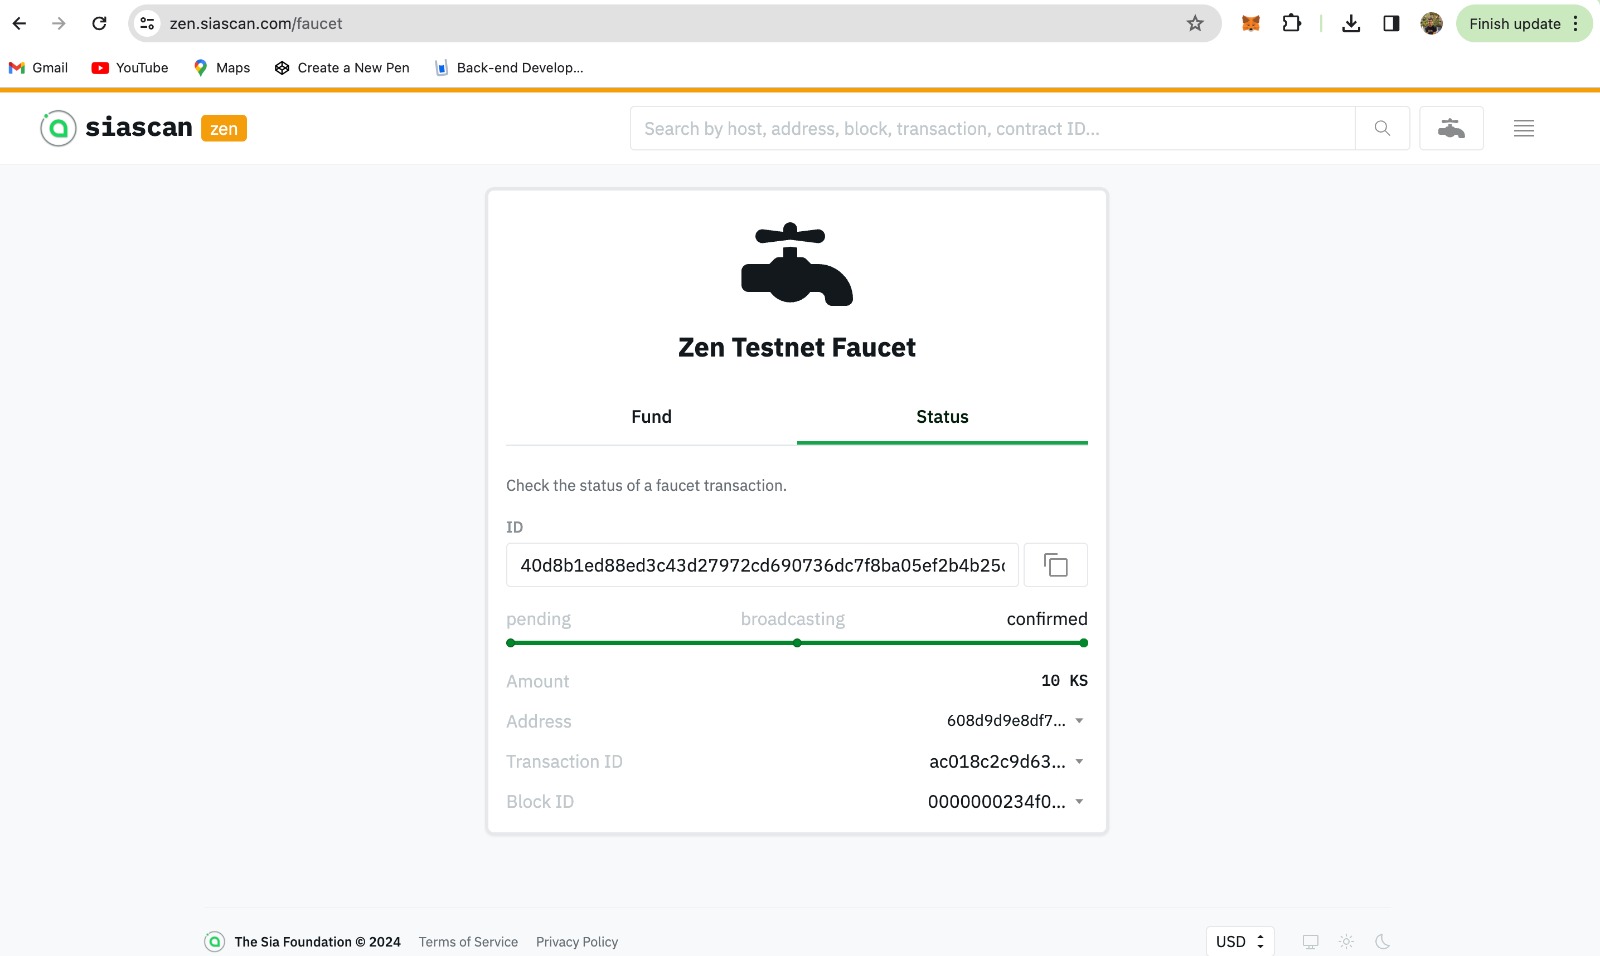The height and width of the screenshot is (956, 1600).
Task: Go back to the previous page
Action: [20, 23]
